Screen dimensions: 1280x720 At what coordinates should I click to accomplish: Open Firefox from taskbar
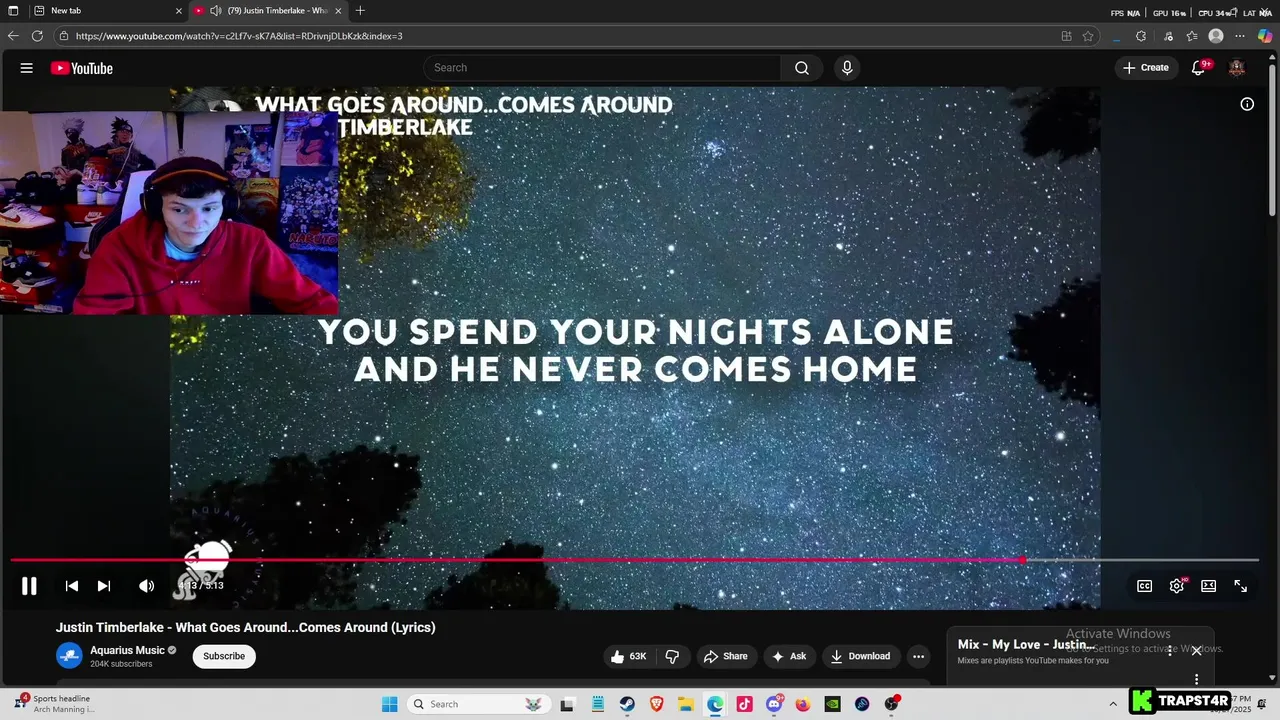(803, 704)
